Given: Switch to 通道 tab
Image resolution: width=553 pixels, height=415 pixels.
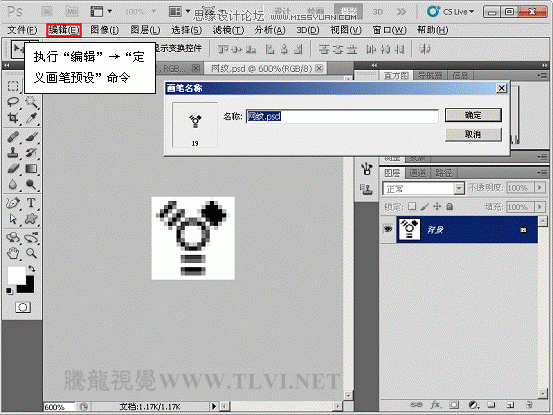Looking at the screenshot, I should (x=418, y=173).
